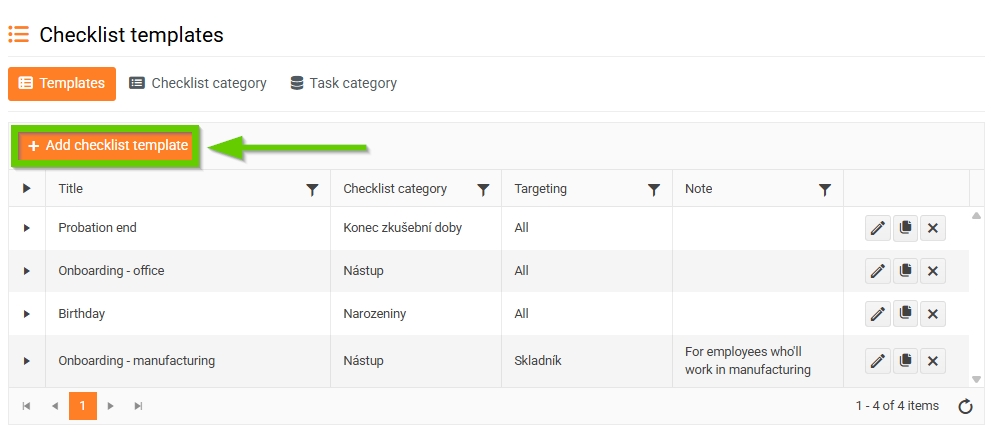
Task: Go to the last page of results
Action: tap(138, 406)
